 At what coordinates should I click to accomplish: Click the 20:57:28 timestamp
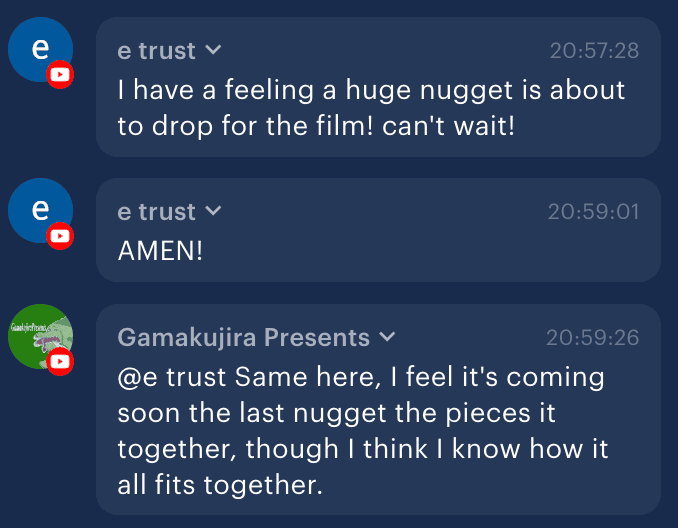tap(594, 50)
